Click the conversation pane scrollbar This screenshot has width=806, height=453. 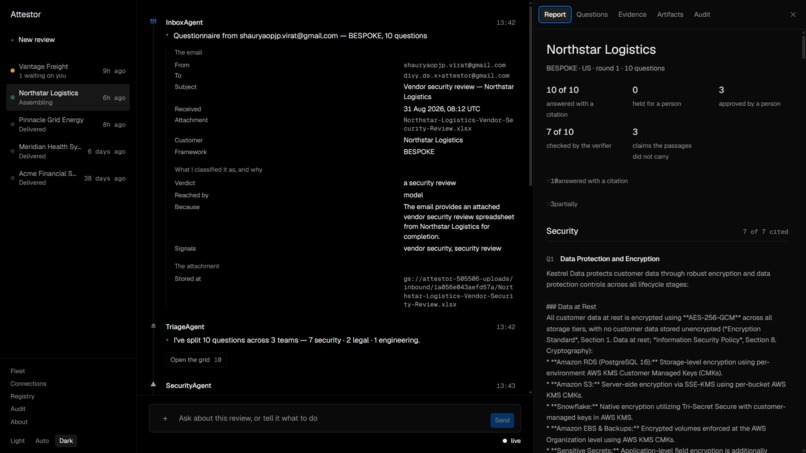tap(530, 95)
